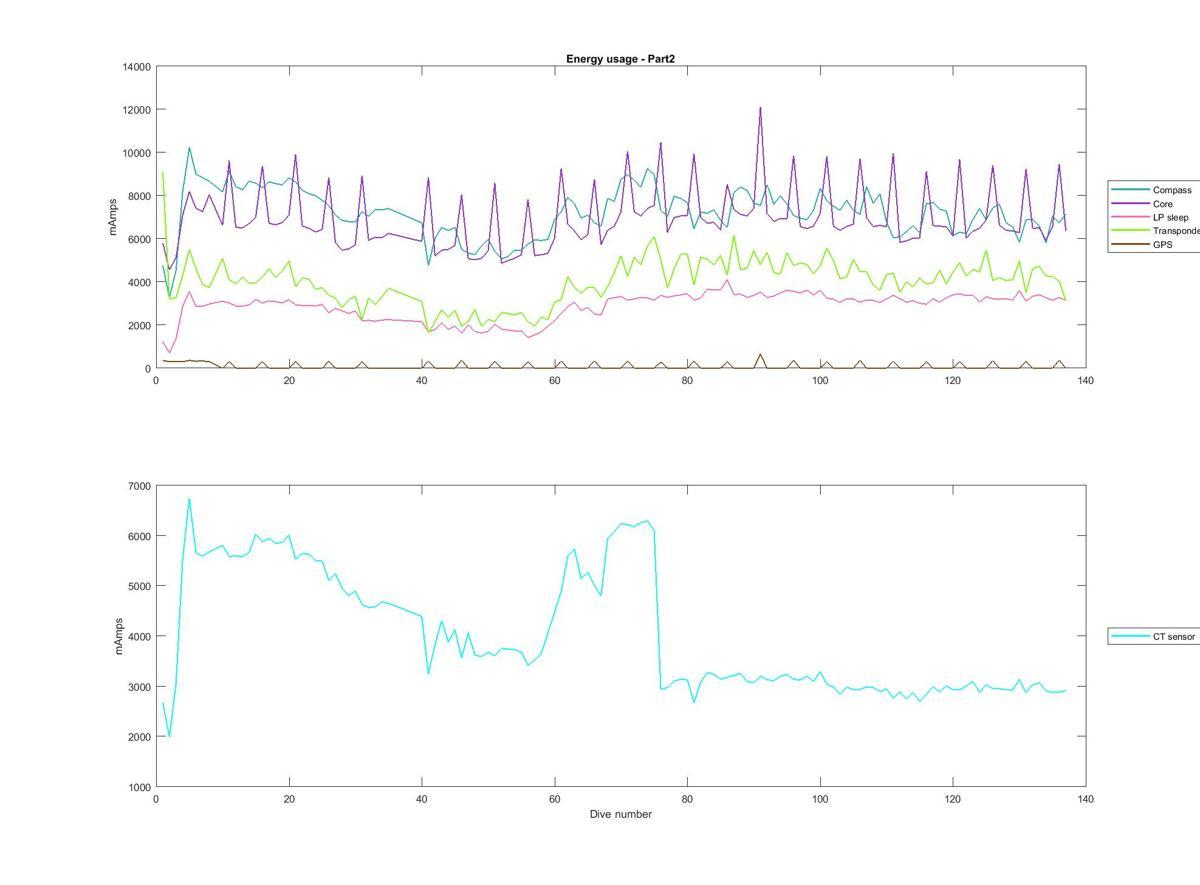Click the 12000 y-axis tick label
The image size is (1200, 885).
pos(136,110)
